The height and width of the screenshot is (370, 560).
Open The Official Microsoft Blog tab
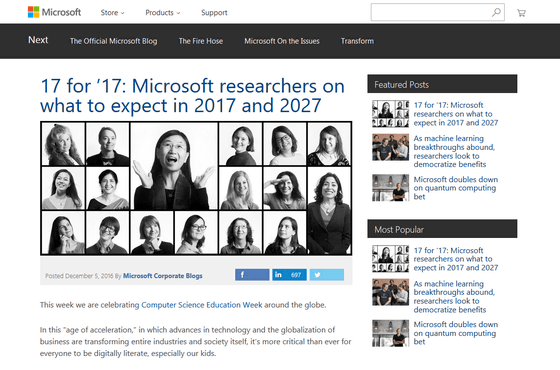pyautogui.click(x=114, y=41)
